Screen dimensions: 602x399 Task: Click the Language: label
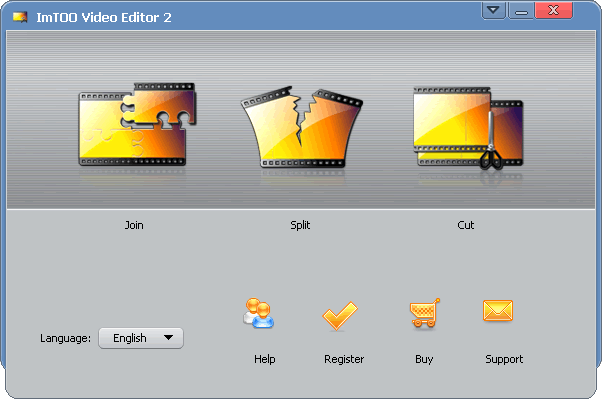[x=66, y=338]
